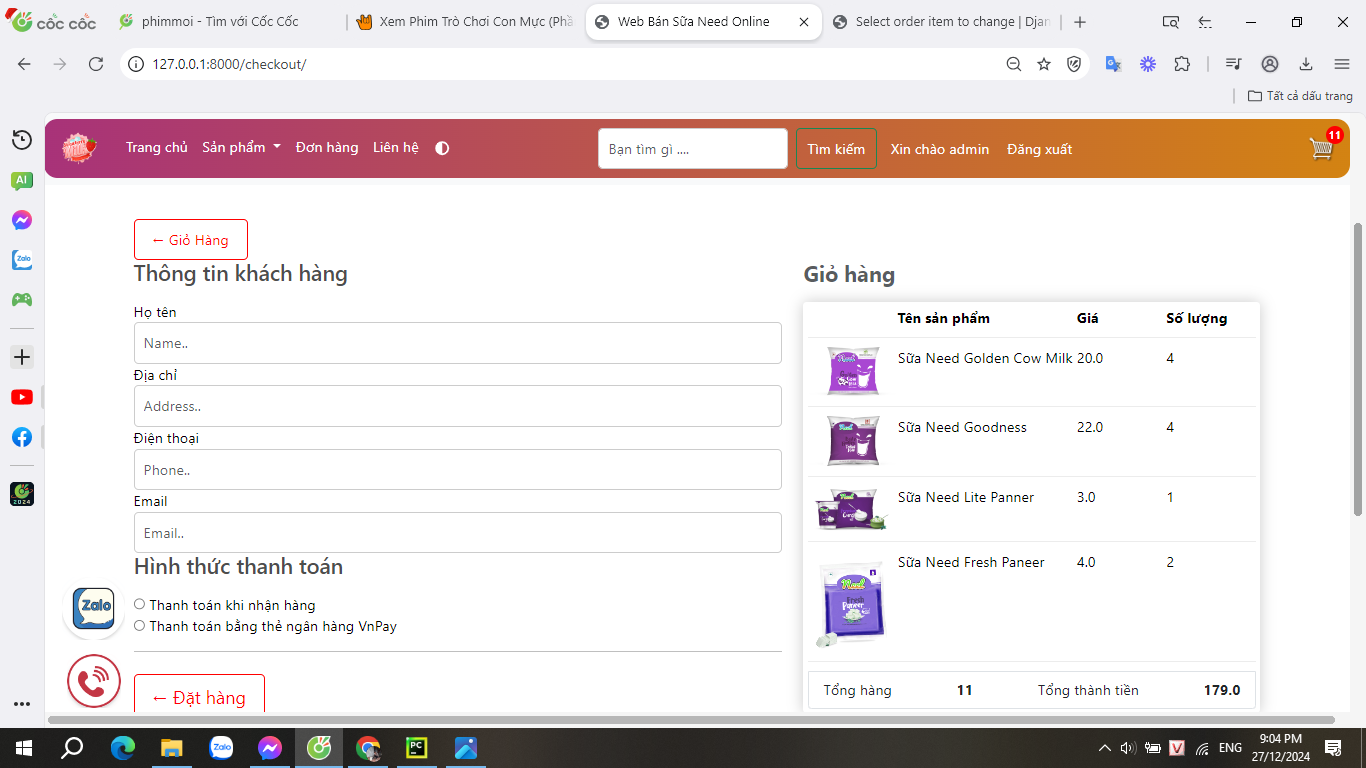
Task: Switch to Xem Phim Trò Chơi Con Mực tab
Action: pos(464,22)
